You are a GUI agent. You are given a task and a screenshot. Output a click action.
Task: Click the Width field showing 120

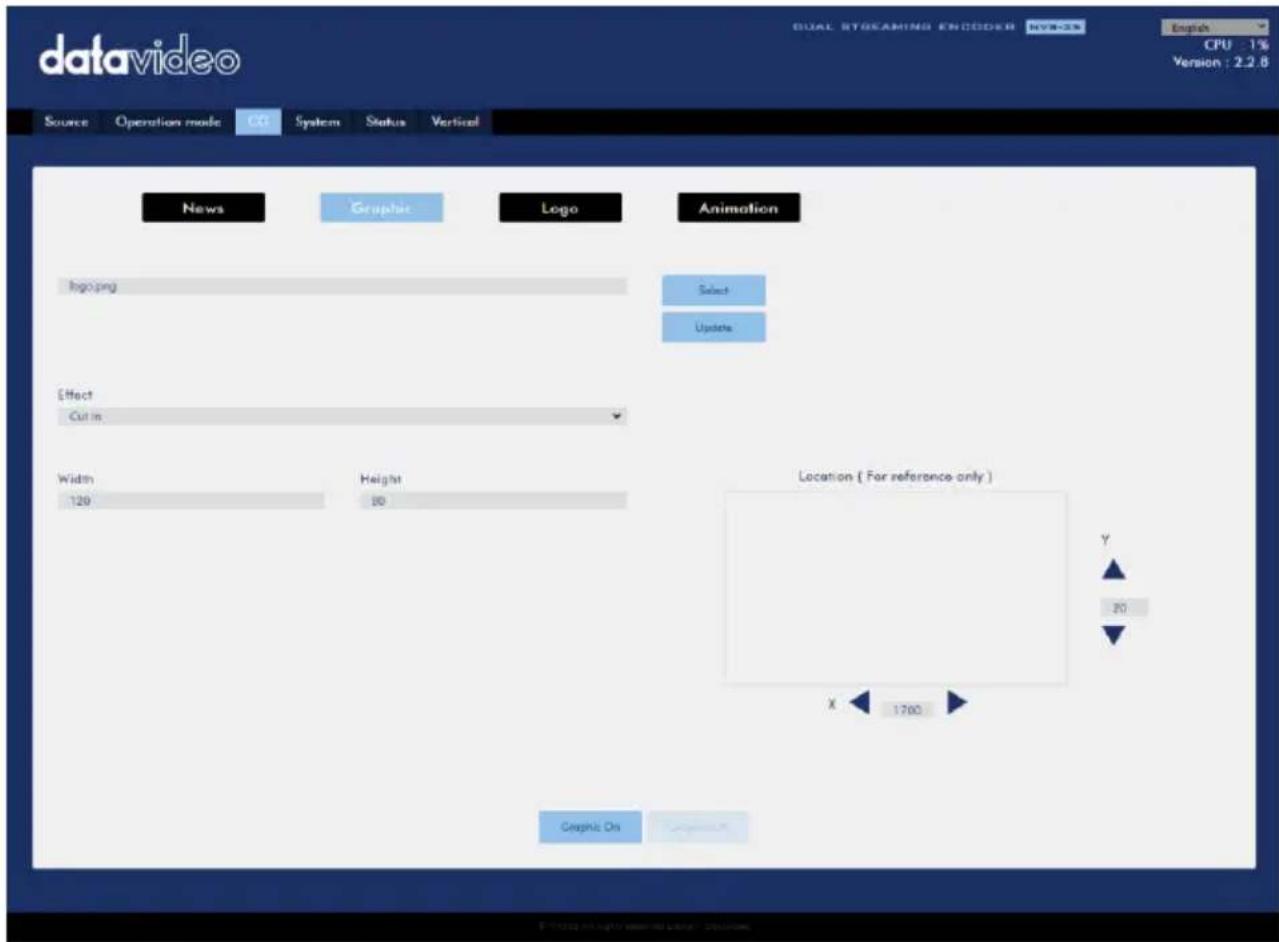click(x=191, y=501)
